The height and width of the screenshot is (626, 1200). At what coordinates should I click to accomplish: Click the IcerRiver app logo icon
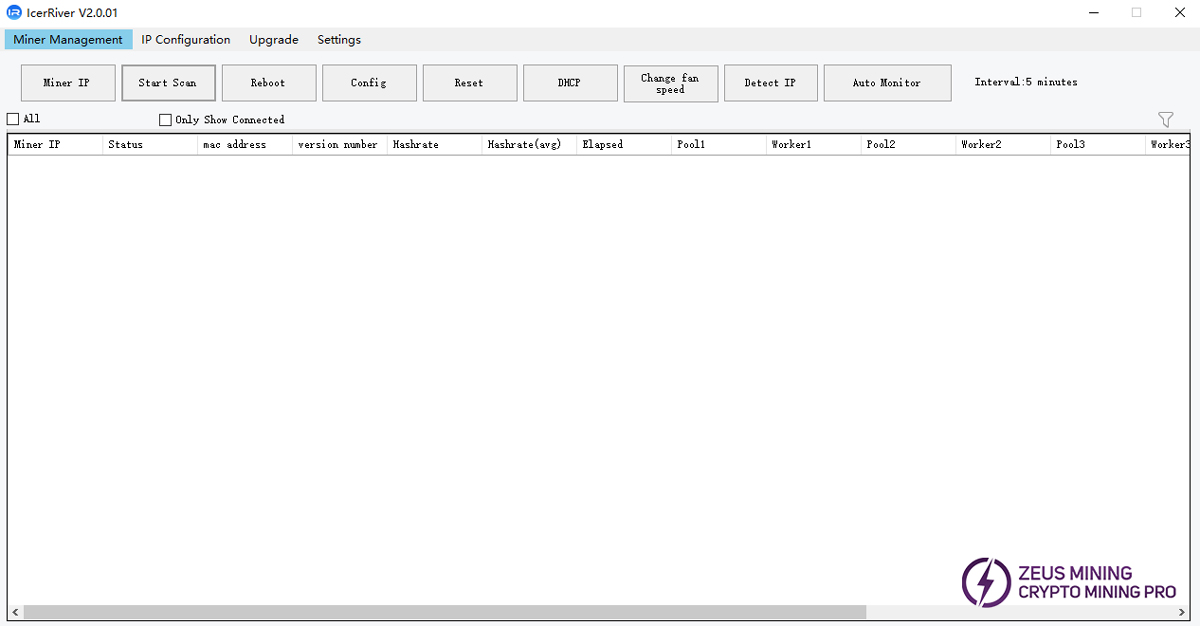click(14, 12)
